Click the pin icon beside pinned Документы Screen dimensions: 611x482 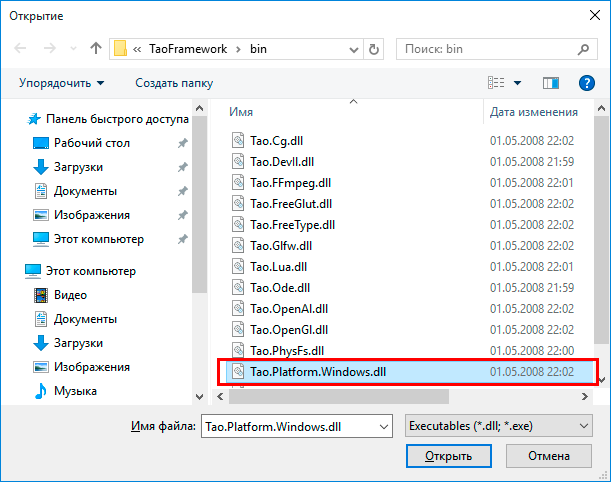(183, 191)
